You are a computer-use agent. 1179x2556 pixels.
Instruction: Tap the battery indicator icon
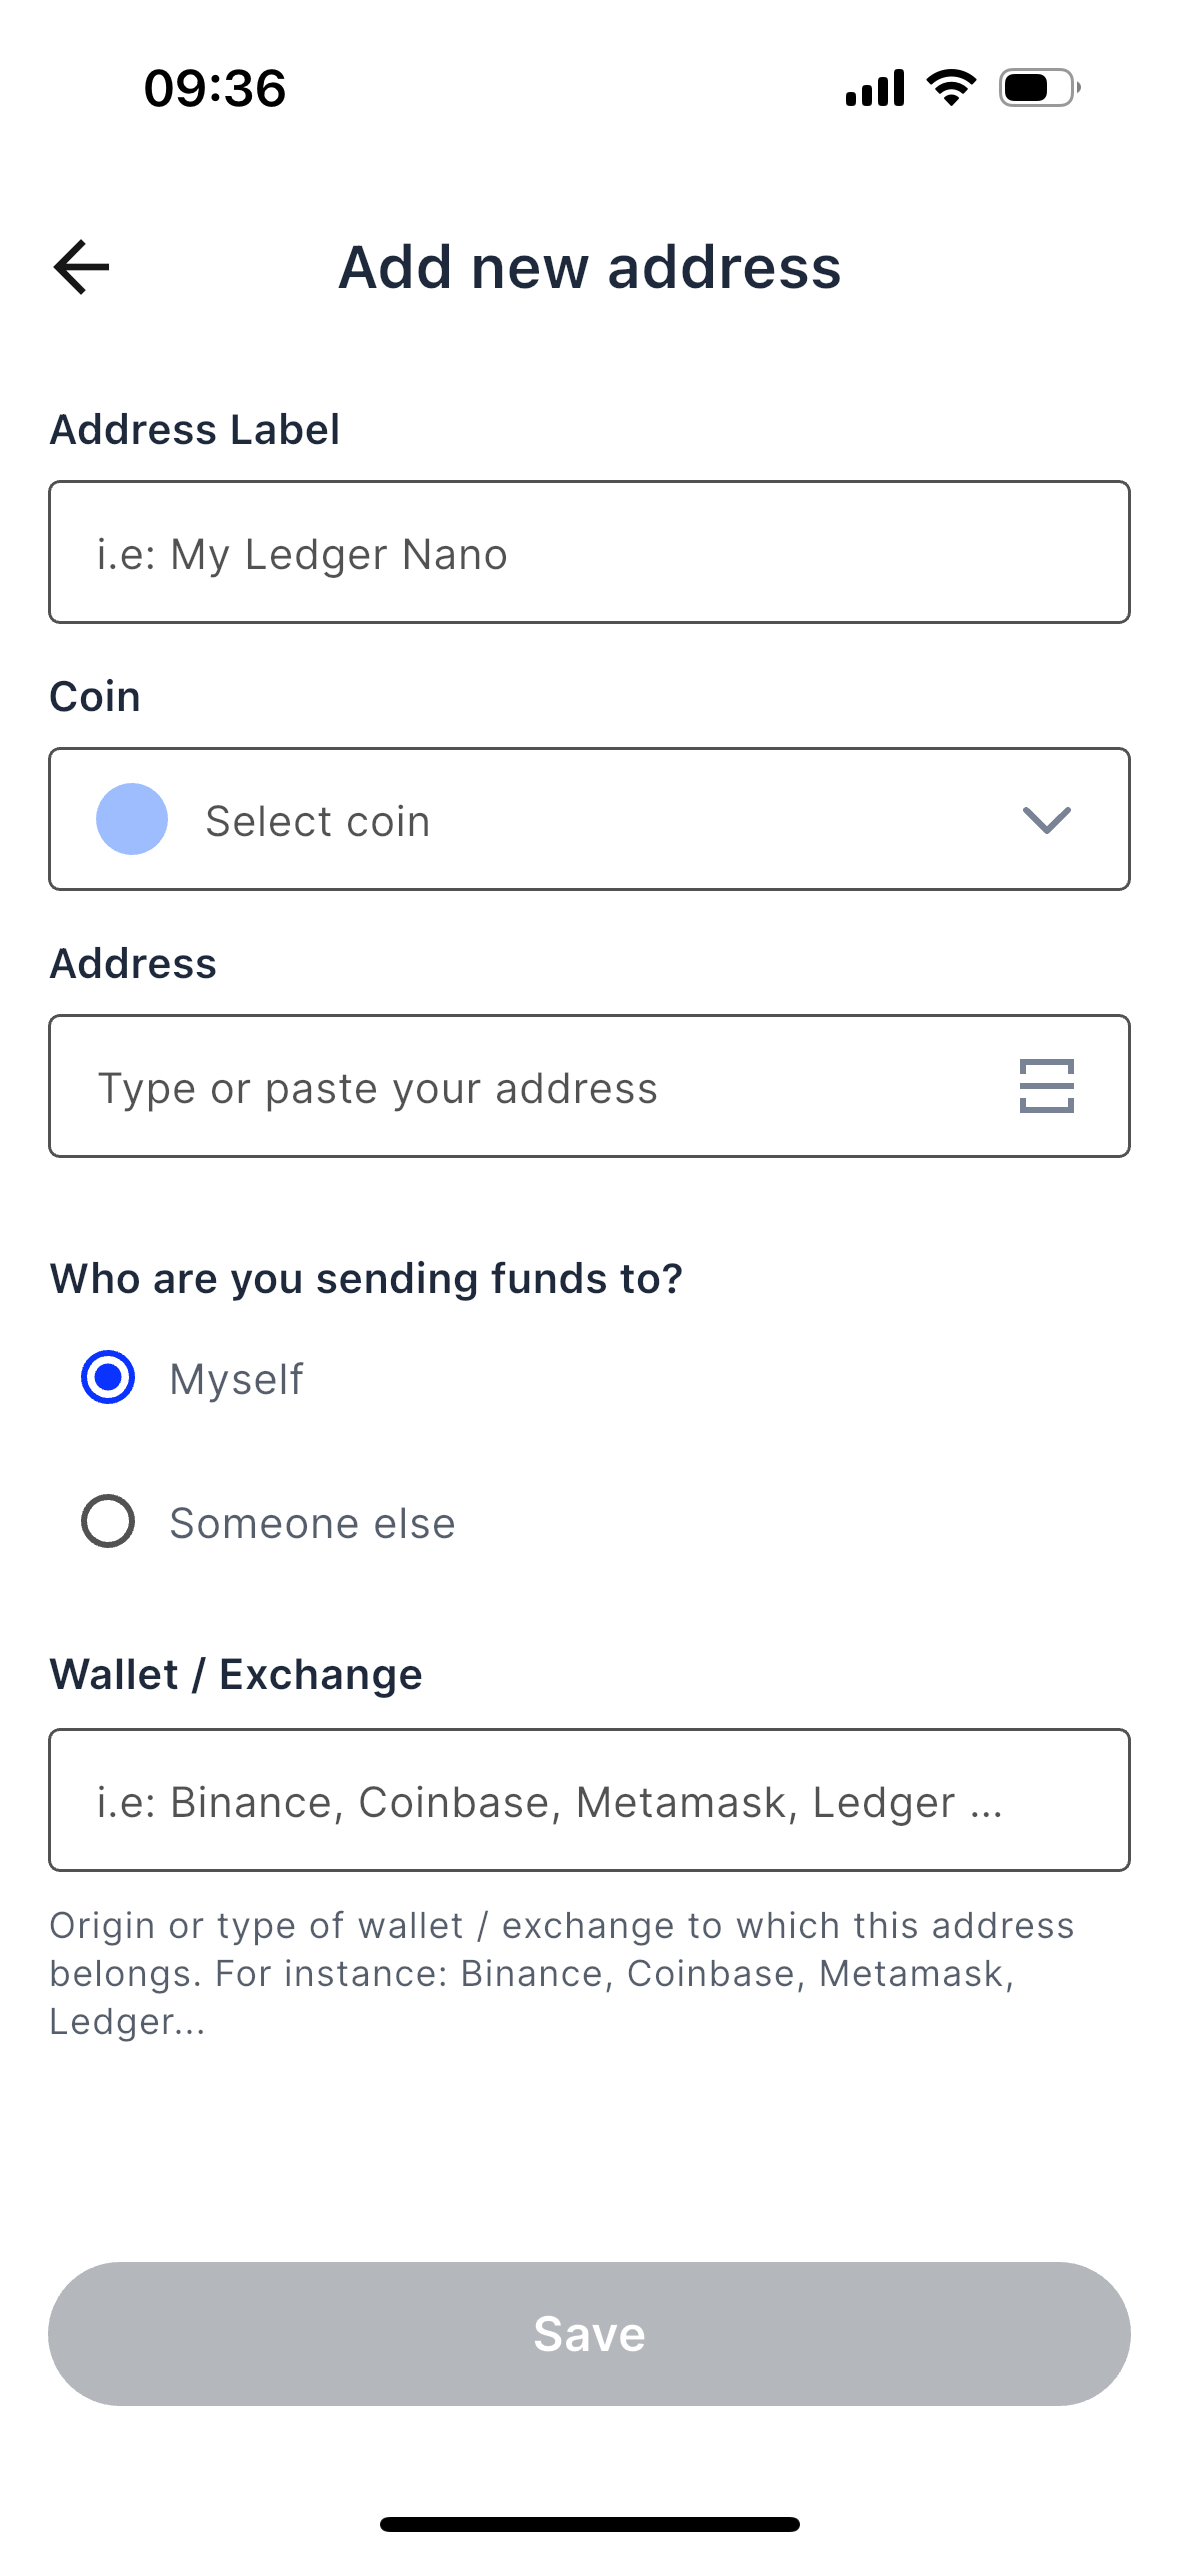(1039, 88)
